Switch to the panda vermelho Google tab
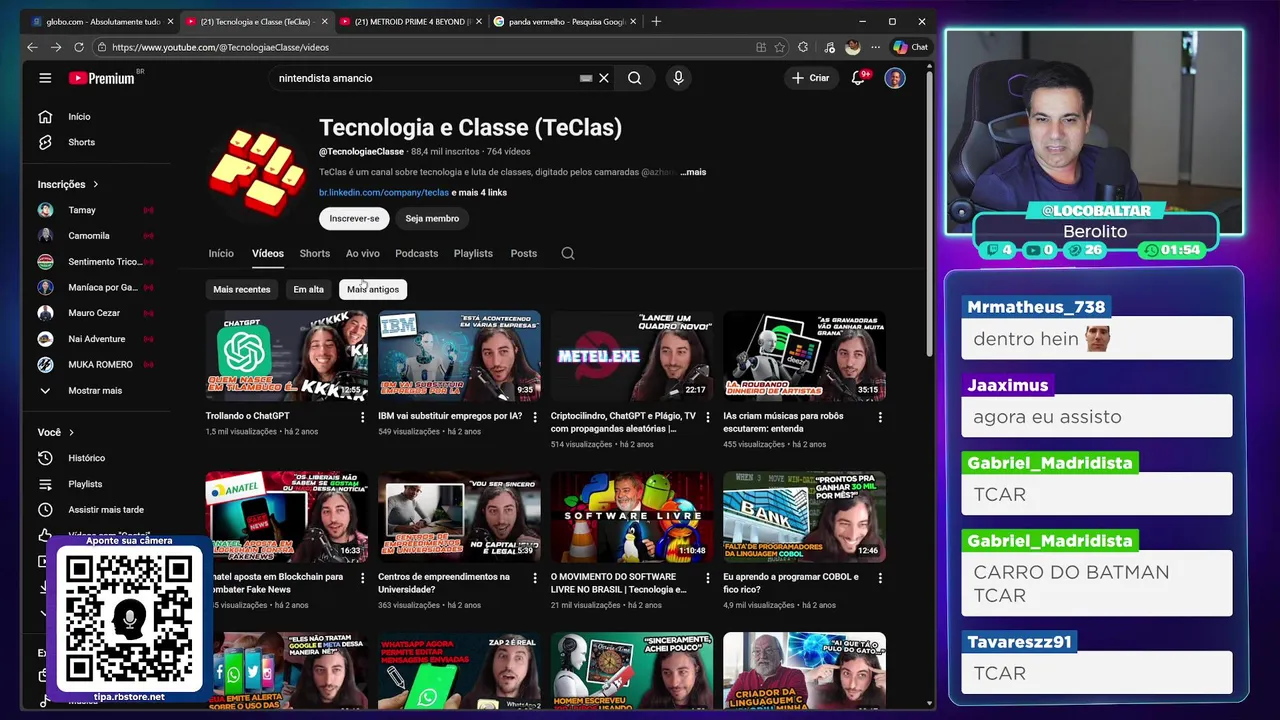Screen dimensions: 1280x720 click(565, 21)
